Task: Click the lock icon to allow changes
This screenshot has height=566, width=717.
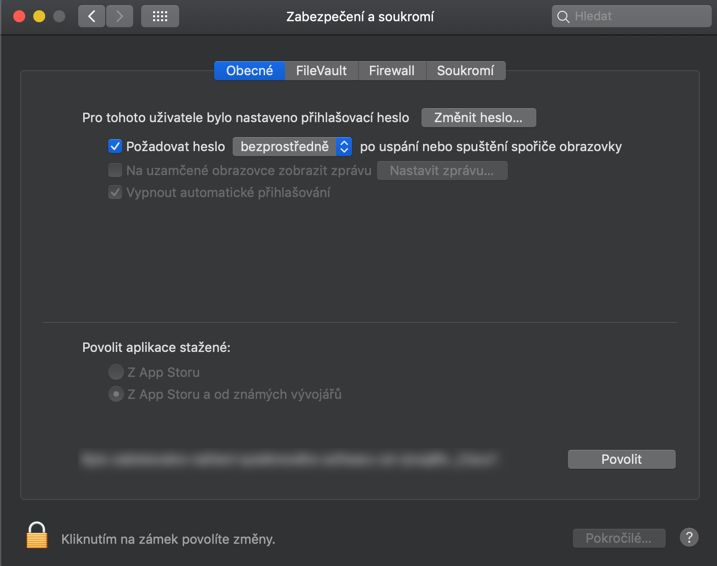Action: (37, 535)
